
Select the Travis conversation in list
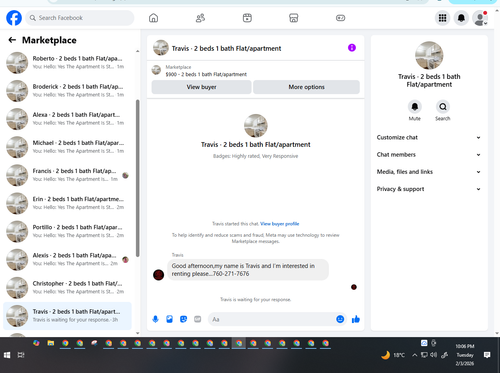pos(67,316)
